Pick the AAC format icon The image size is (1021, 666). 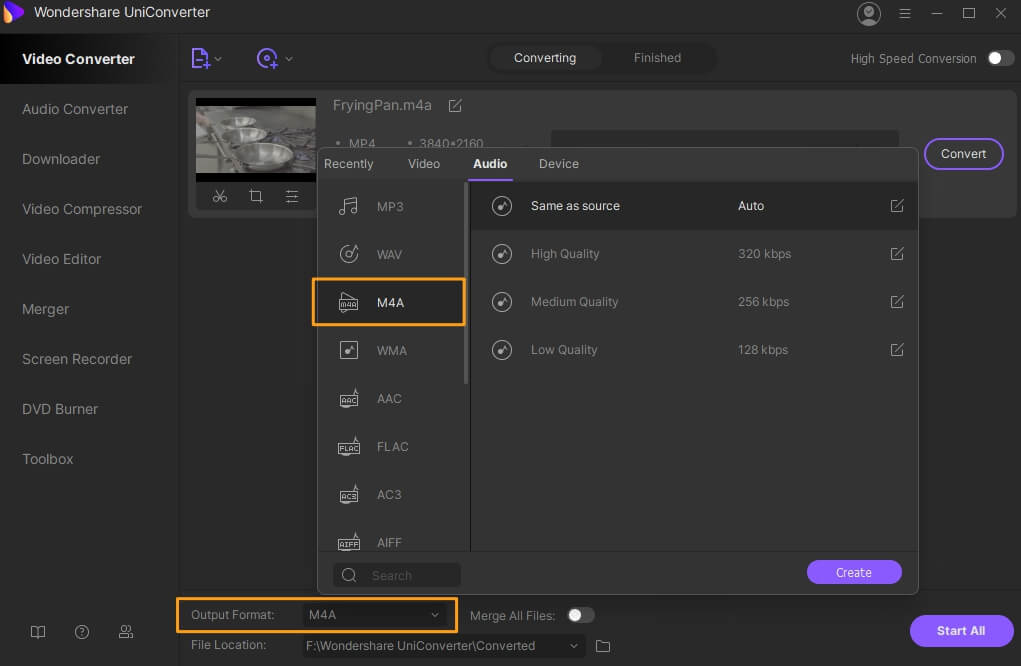348,398
